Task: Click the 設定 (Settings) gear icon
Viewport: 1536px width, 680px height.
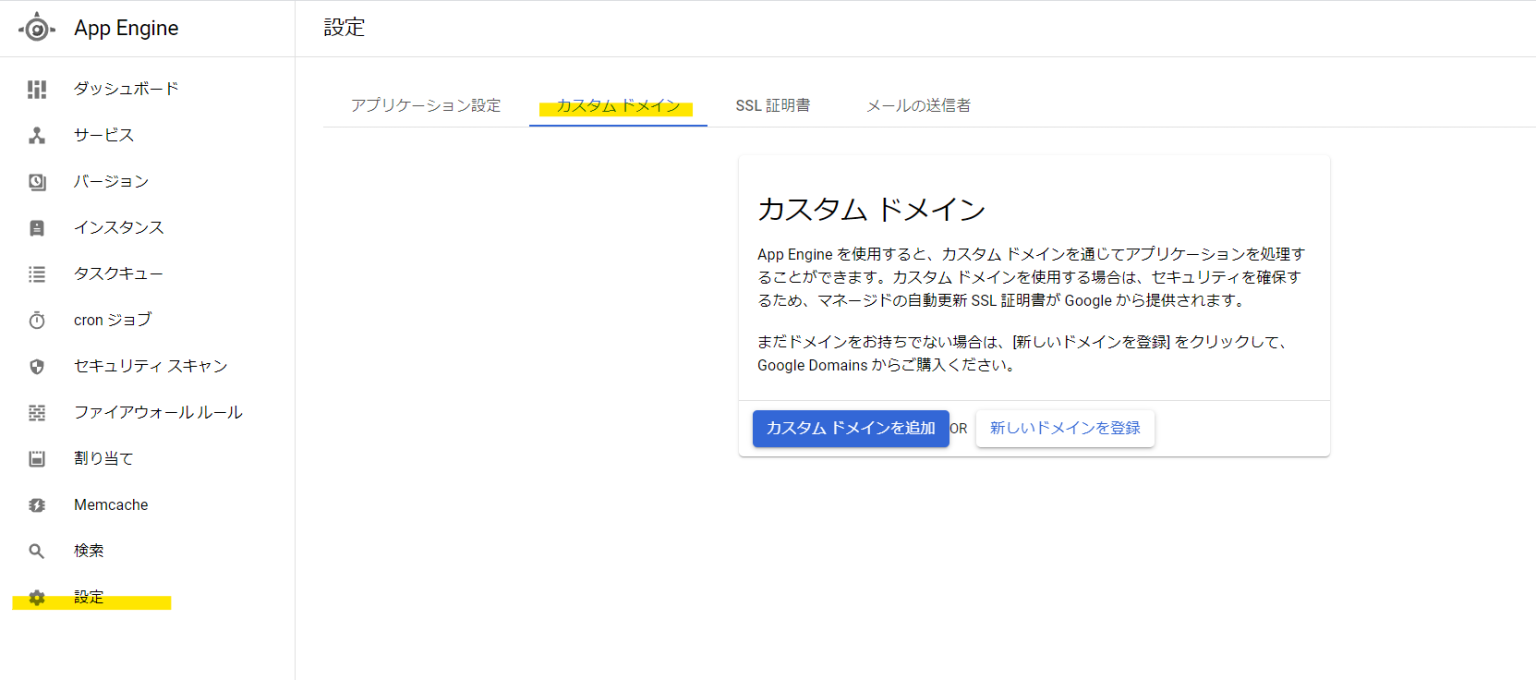Action: (37, 597)
